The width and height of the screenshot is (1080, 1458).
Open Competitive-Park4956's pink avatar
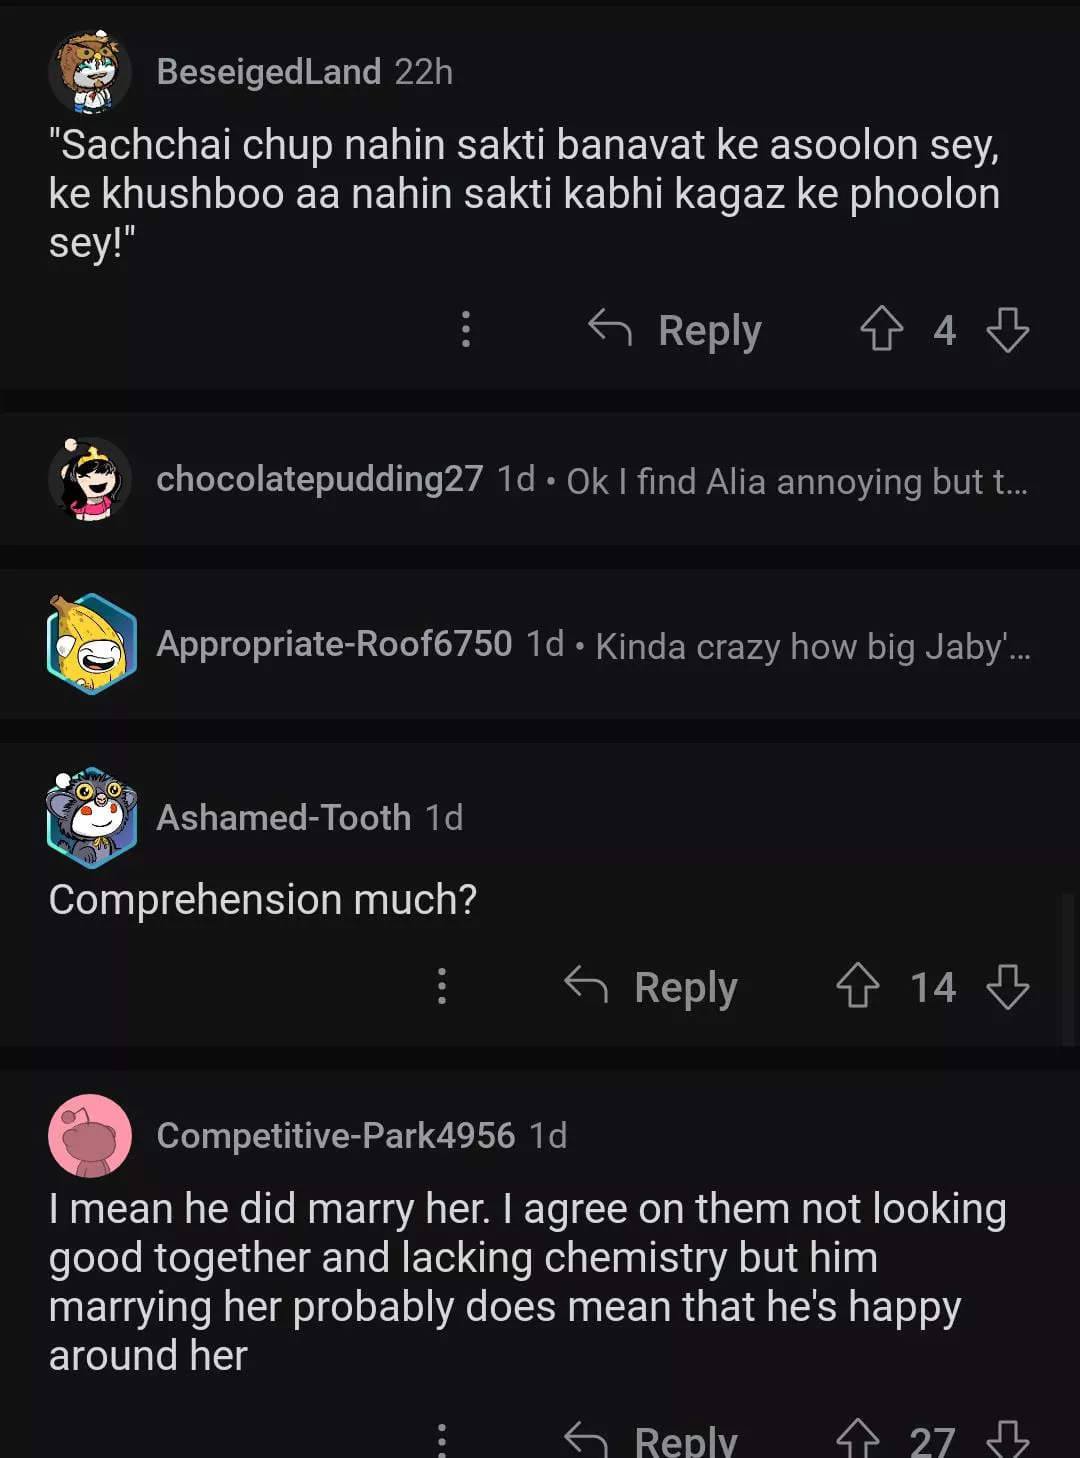(x=90, y=1135)
